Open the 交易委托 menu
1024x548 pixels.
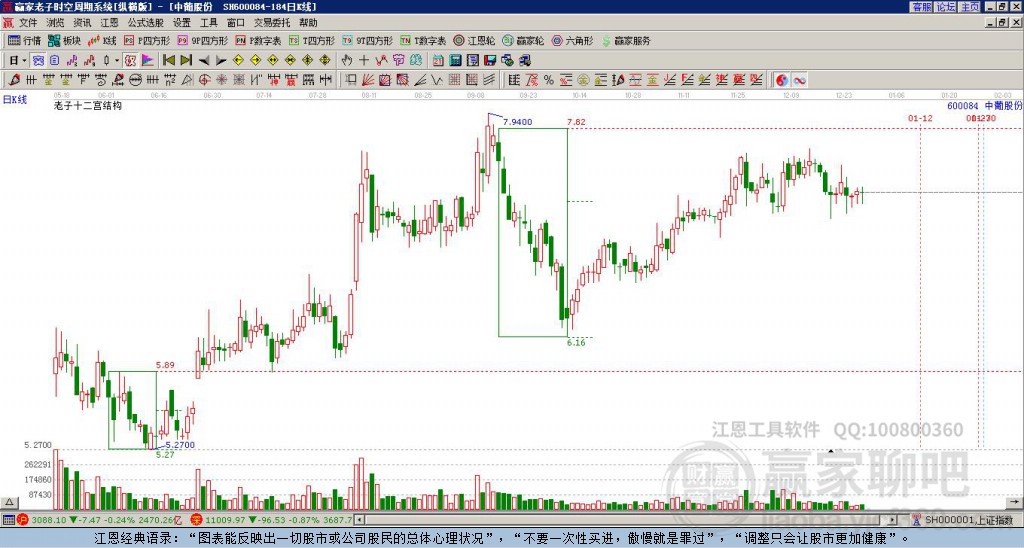coord(272,23)
